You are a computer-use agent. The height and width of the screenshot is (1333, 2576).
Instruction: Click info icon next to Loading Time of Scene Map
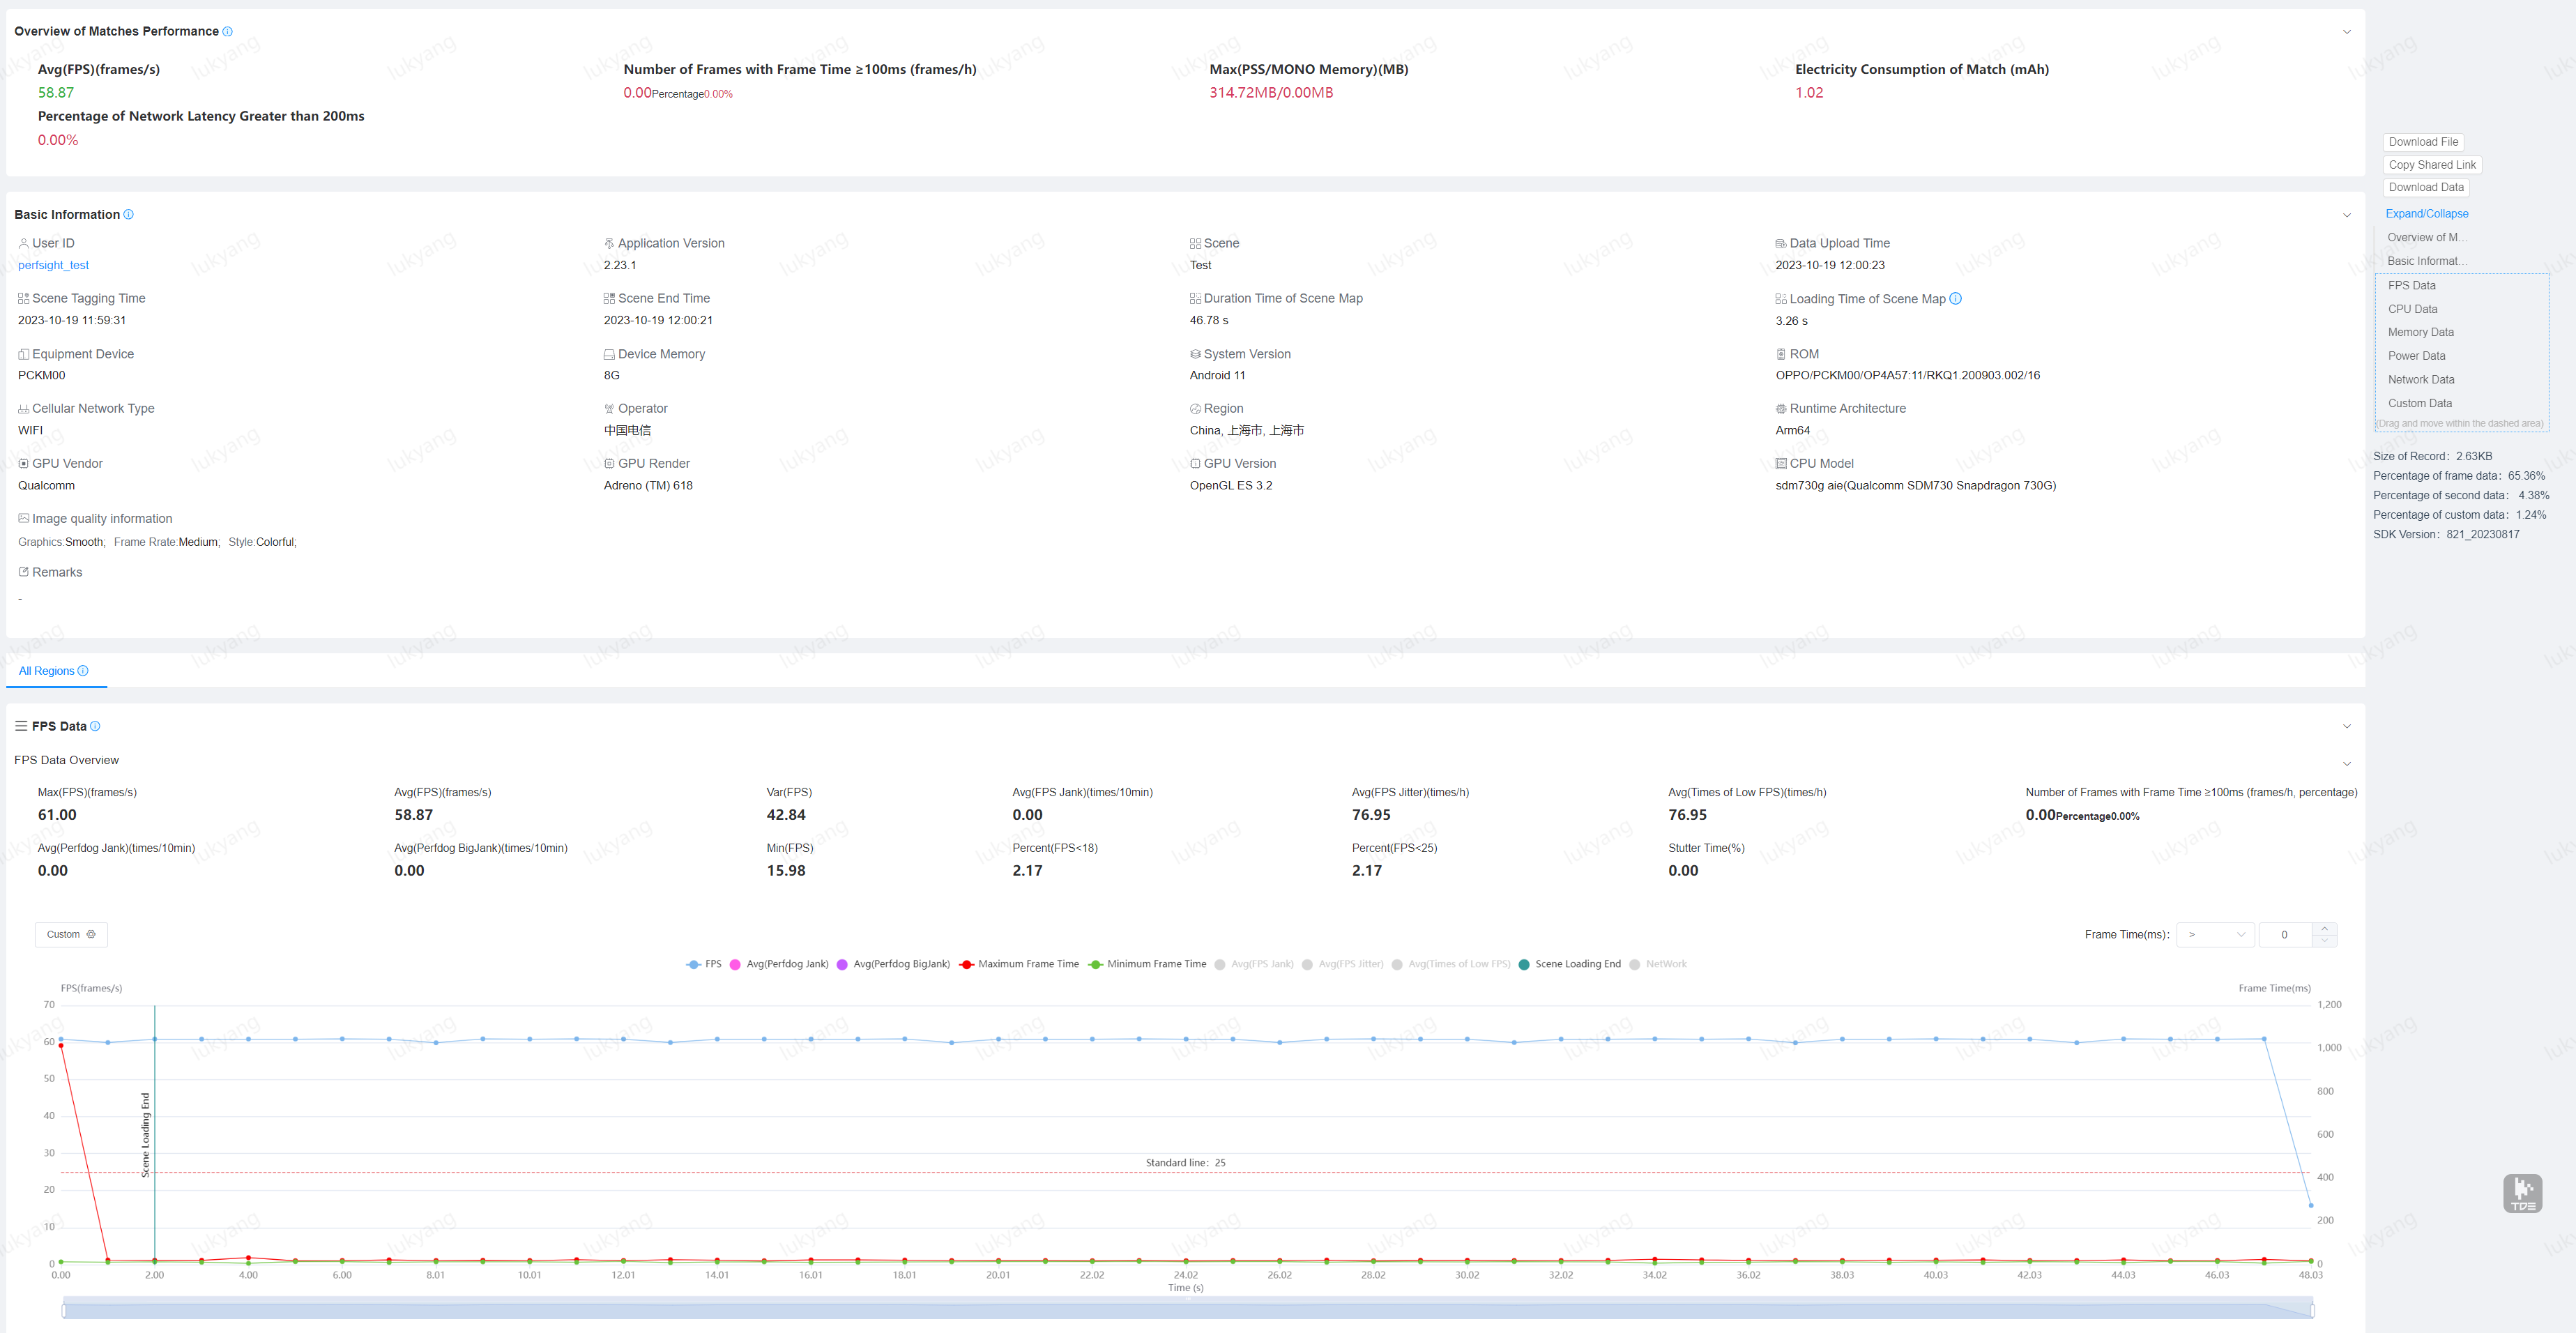[x=1955, y=299]
